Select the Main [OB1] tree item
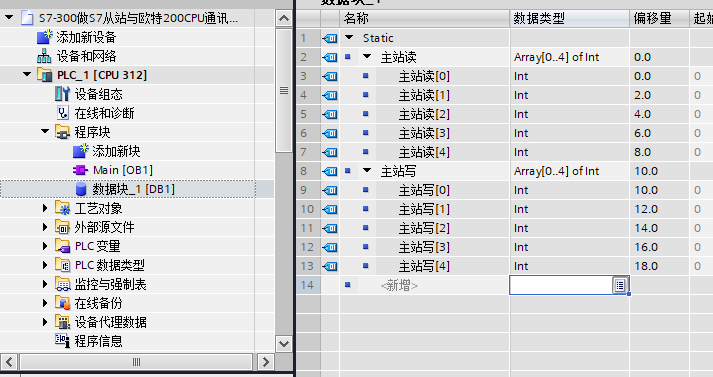Screen dimensions: 713x377 pos(123,170)
